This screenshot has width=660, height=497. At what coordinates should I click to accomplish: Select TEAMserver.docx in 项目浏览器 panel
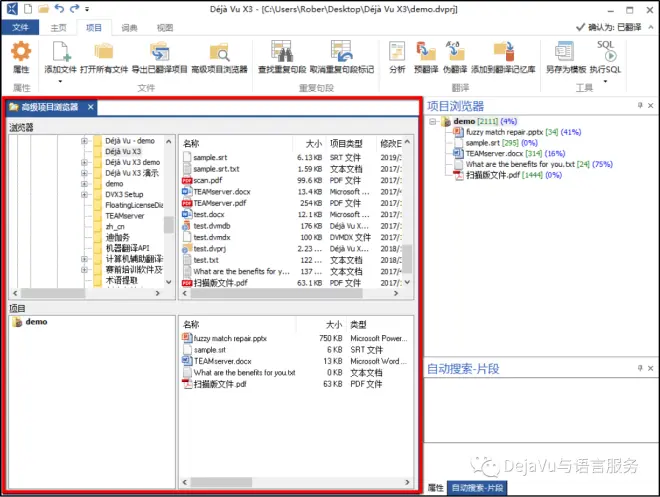(x=494, y=154)
